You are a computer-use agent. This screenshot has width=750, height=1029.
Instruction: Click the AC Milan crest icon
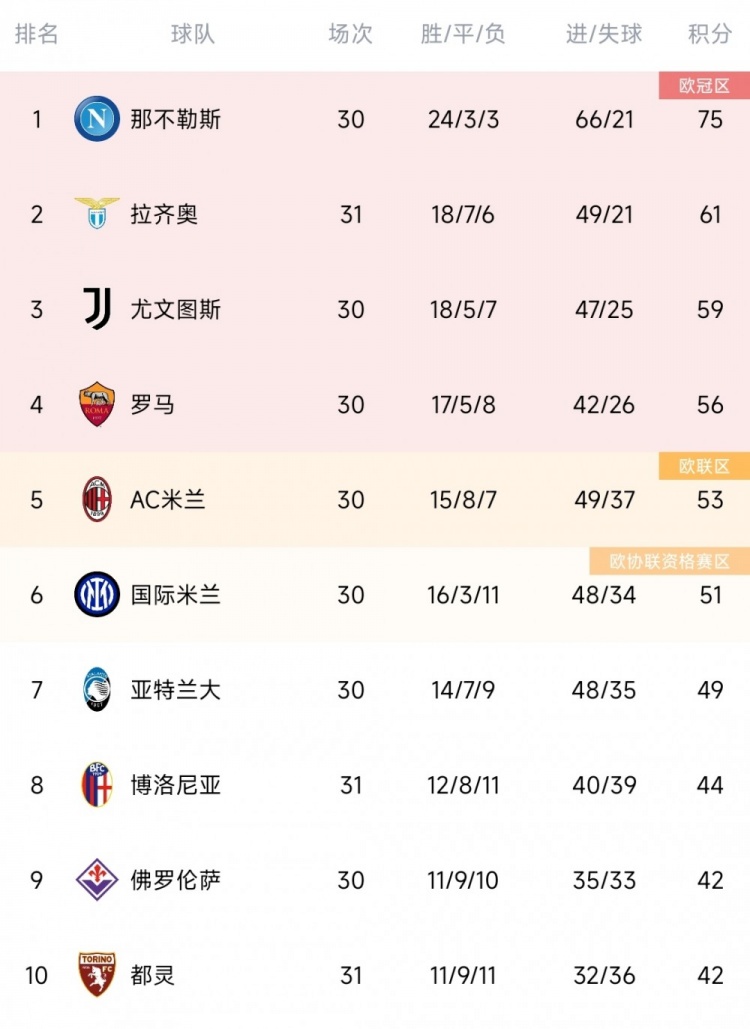(97, 500)
